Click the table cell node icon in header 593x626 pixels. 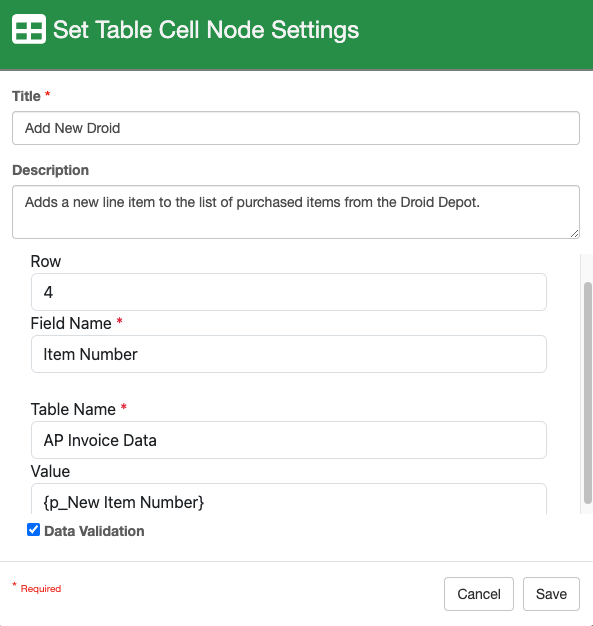(x=29, y=29)
